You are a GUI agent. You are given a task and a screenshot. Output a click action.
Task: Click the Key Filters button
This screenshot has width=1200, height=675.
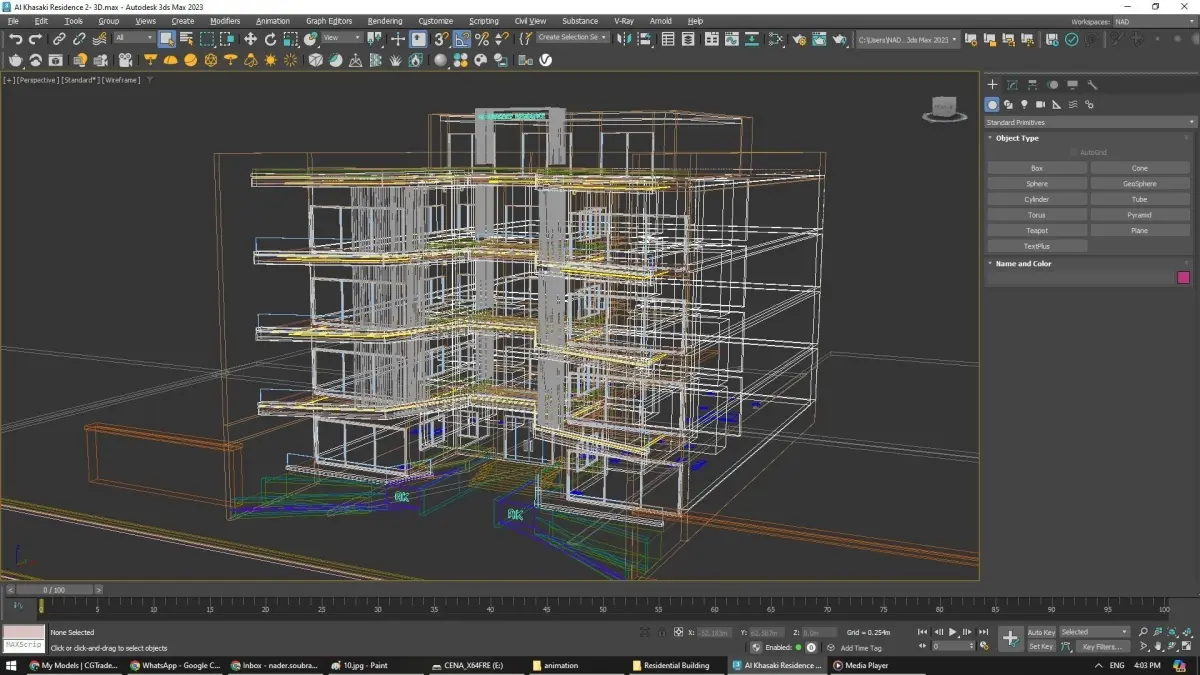pyautogui.click(x=1102, y=646)
